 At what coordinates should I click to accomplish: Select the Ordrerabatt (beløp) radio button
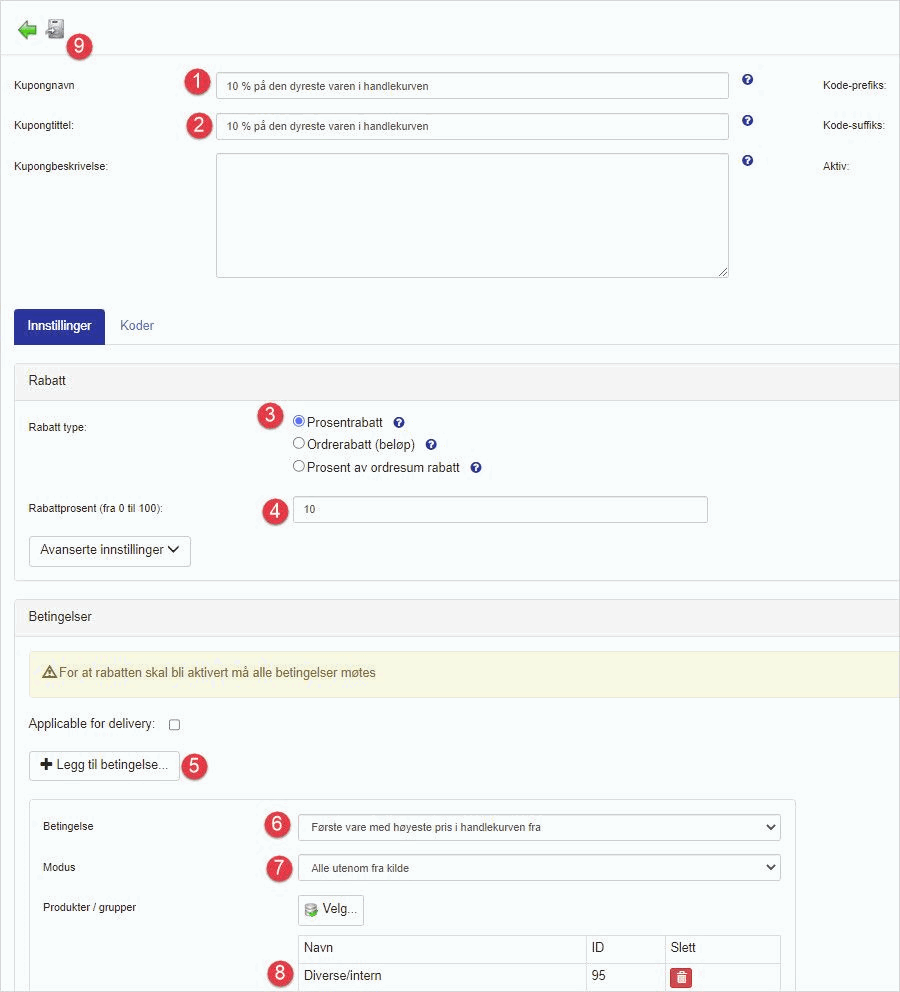pos(299,444)
